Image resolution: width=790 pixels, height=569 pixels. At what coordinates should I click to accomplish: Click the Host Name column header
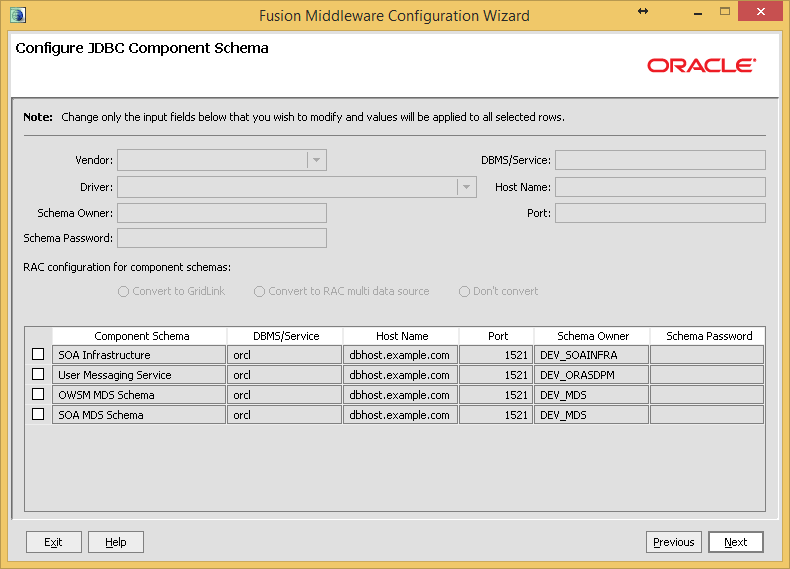pos(401,336)
